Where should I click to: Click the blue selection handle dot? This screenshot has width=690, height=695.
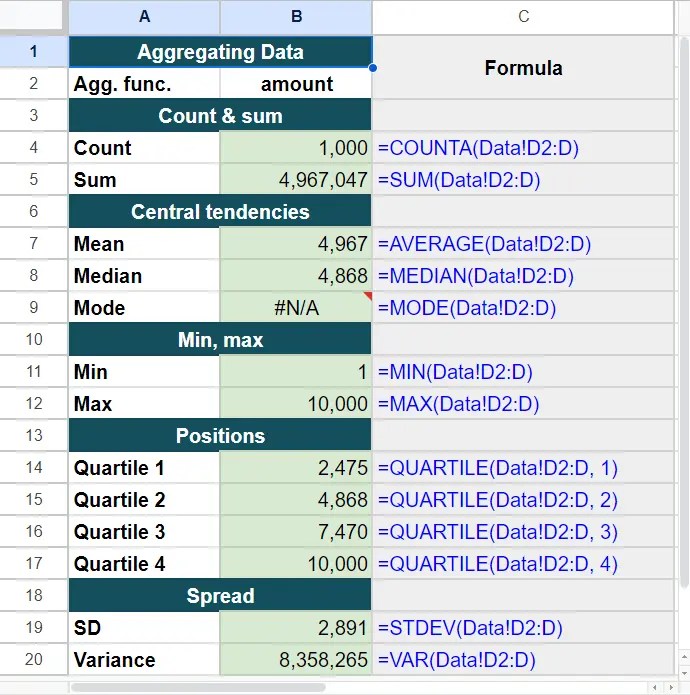tap(372, 68)
